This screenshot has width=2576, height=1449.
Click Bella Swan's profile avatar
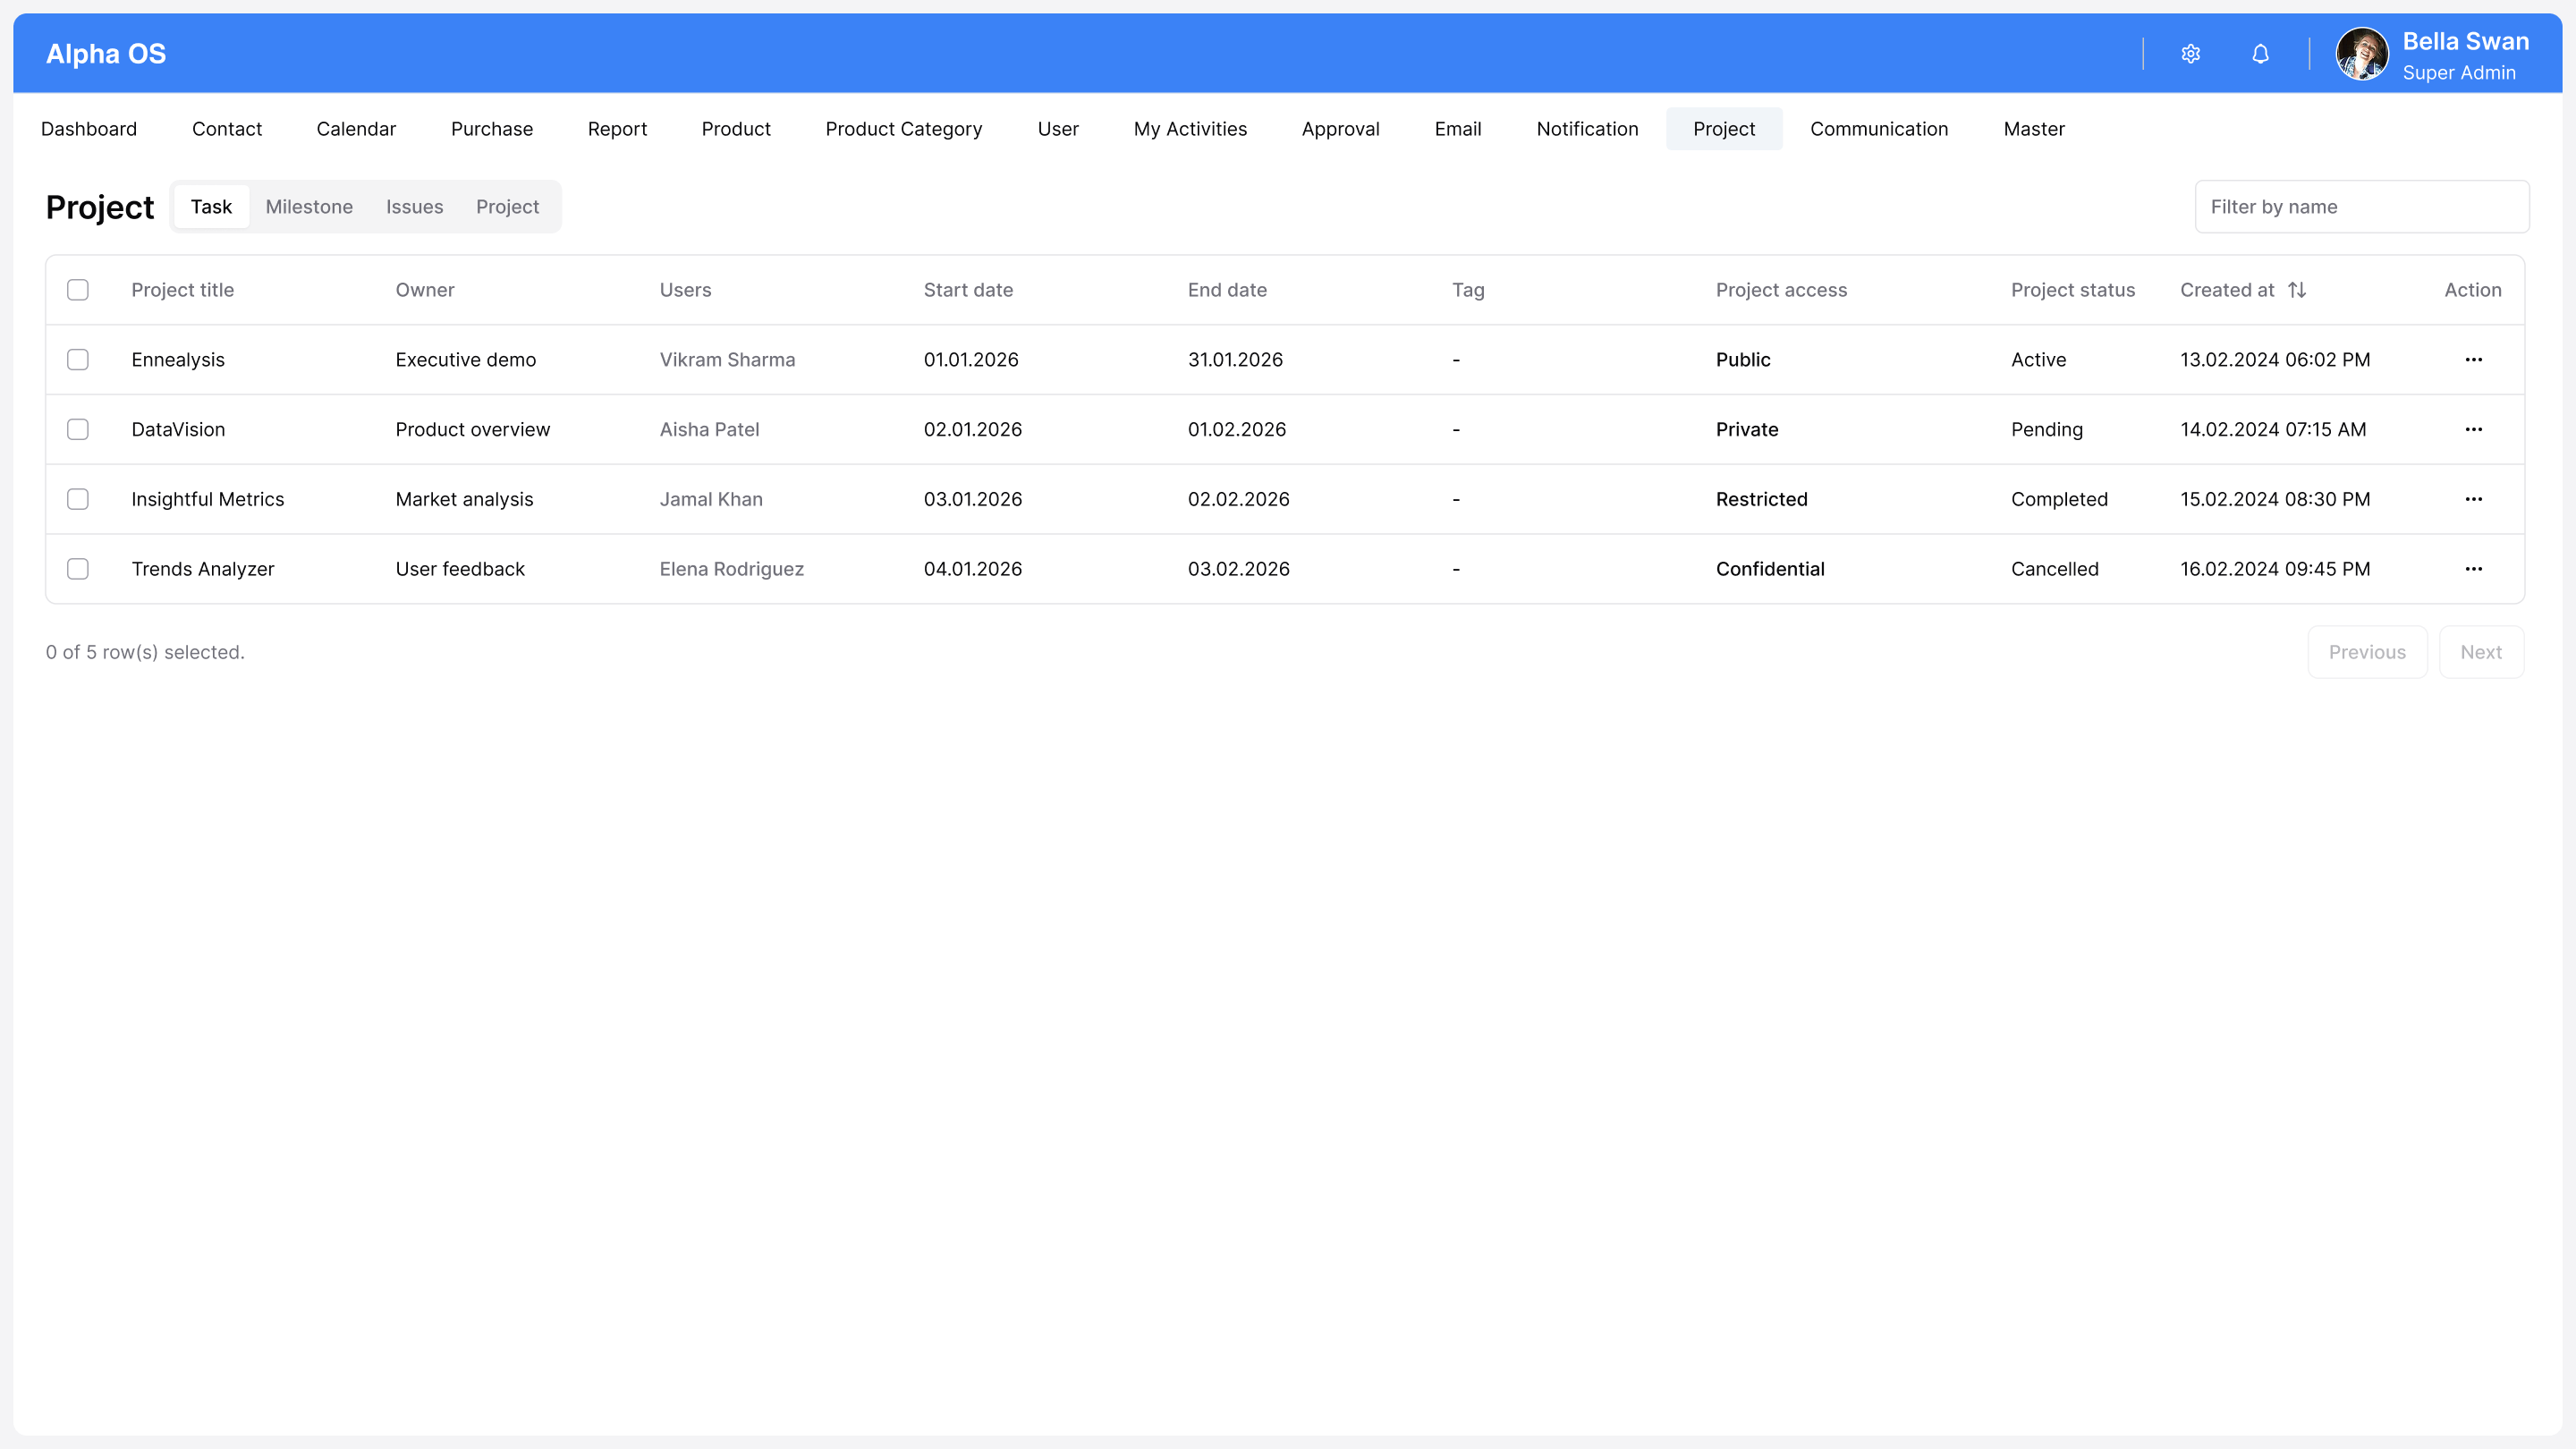pyautogui.click(x=2361, y=54)
